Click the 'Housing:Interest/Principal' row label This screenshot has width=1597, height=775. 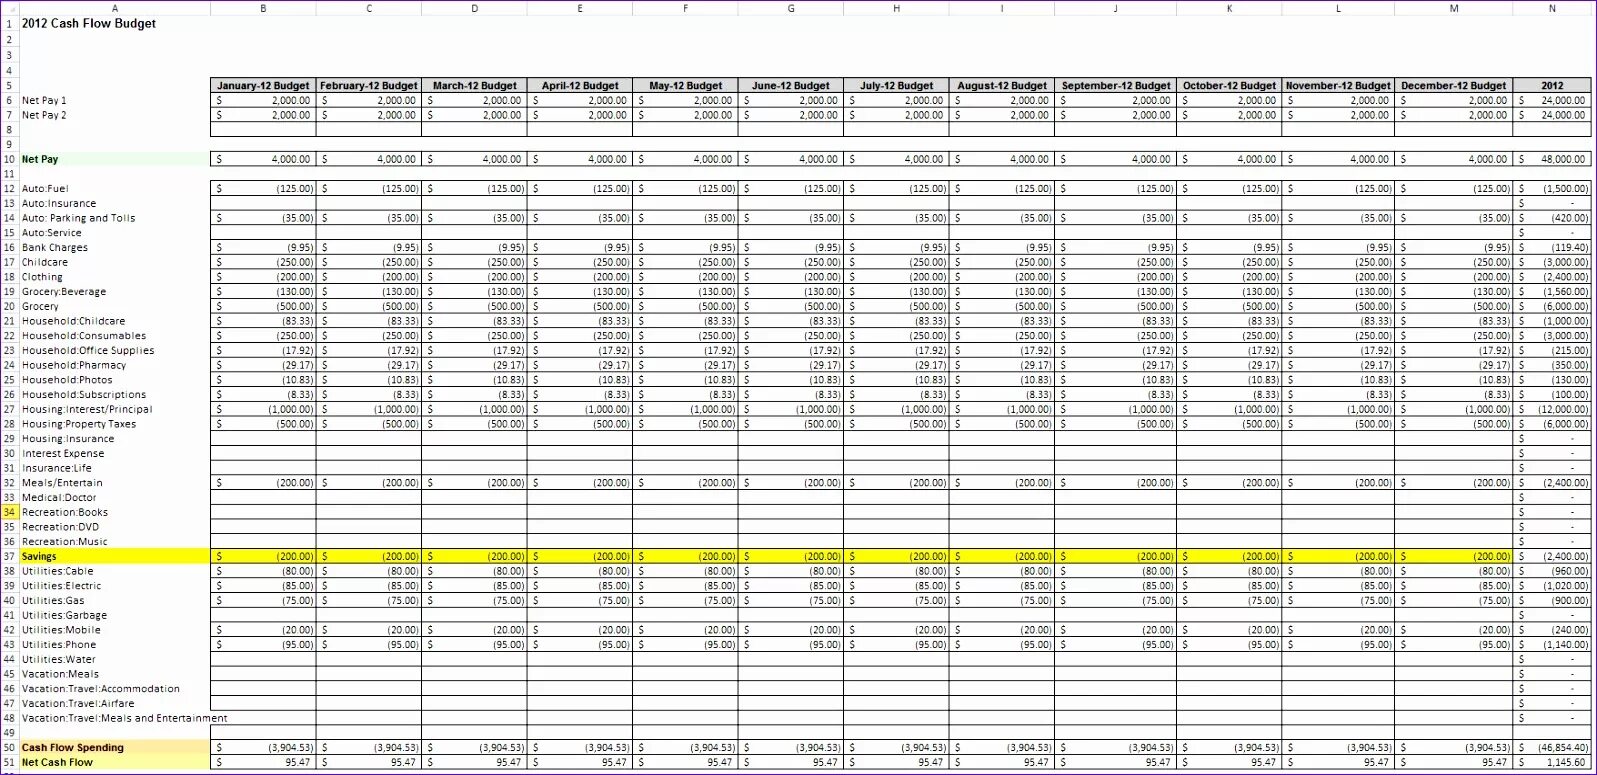coord(87,409)
